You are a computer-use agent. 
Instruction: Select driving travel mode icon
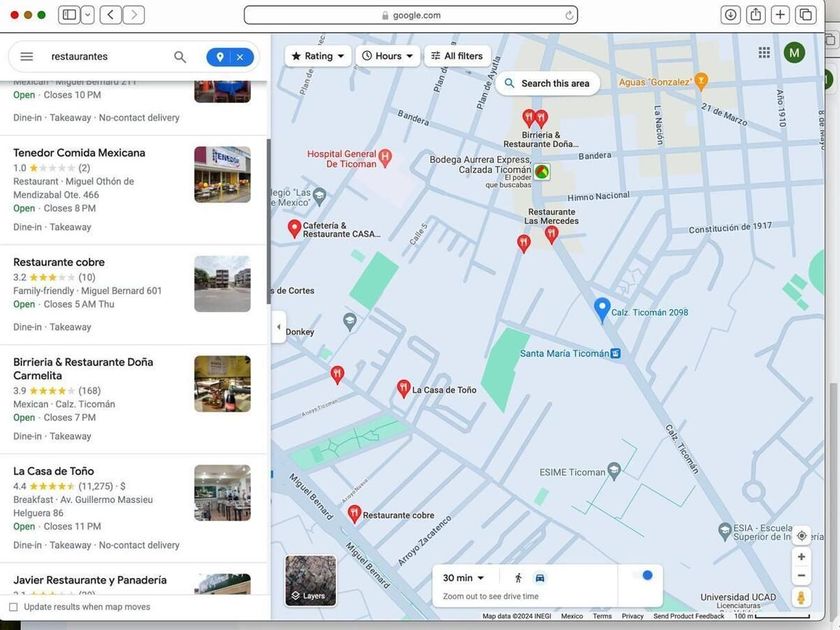(540, 578)
